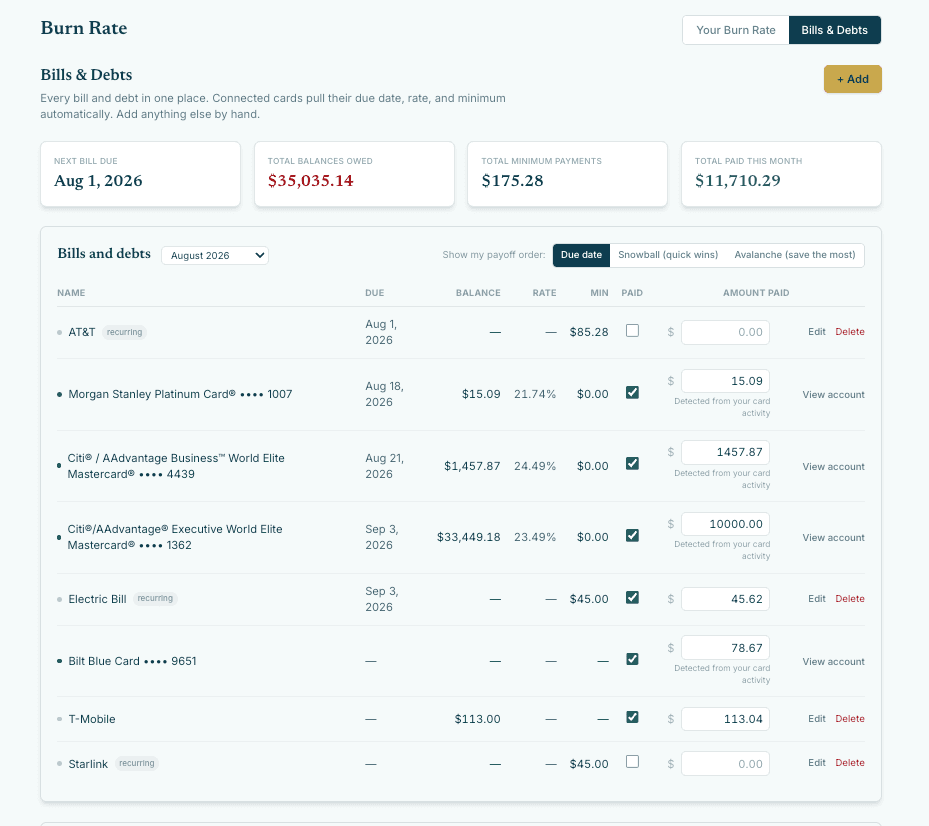Click the T-Mobile bill name
Screen dimensions: 929x826
[x=92, y=719]
